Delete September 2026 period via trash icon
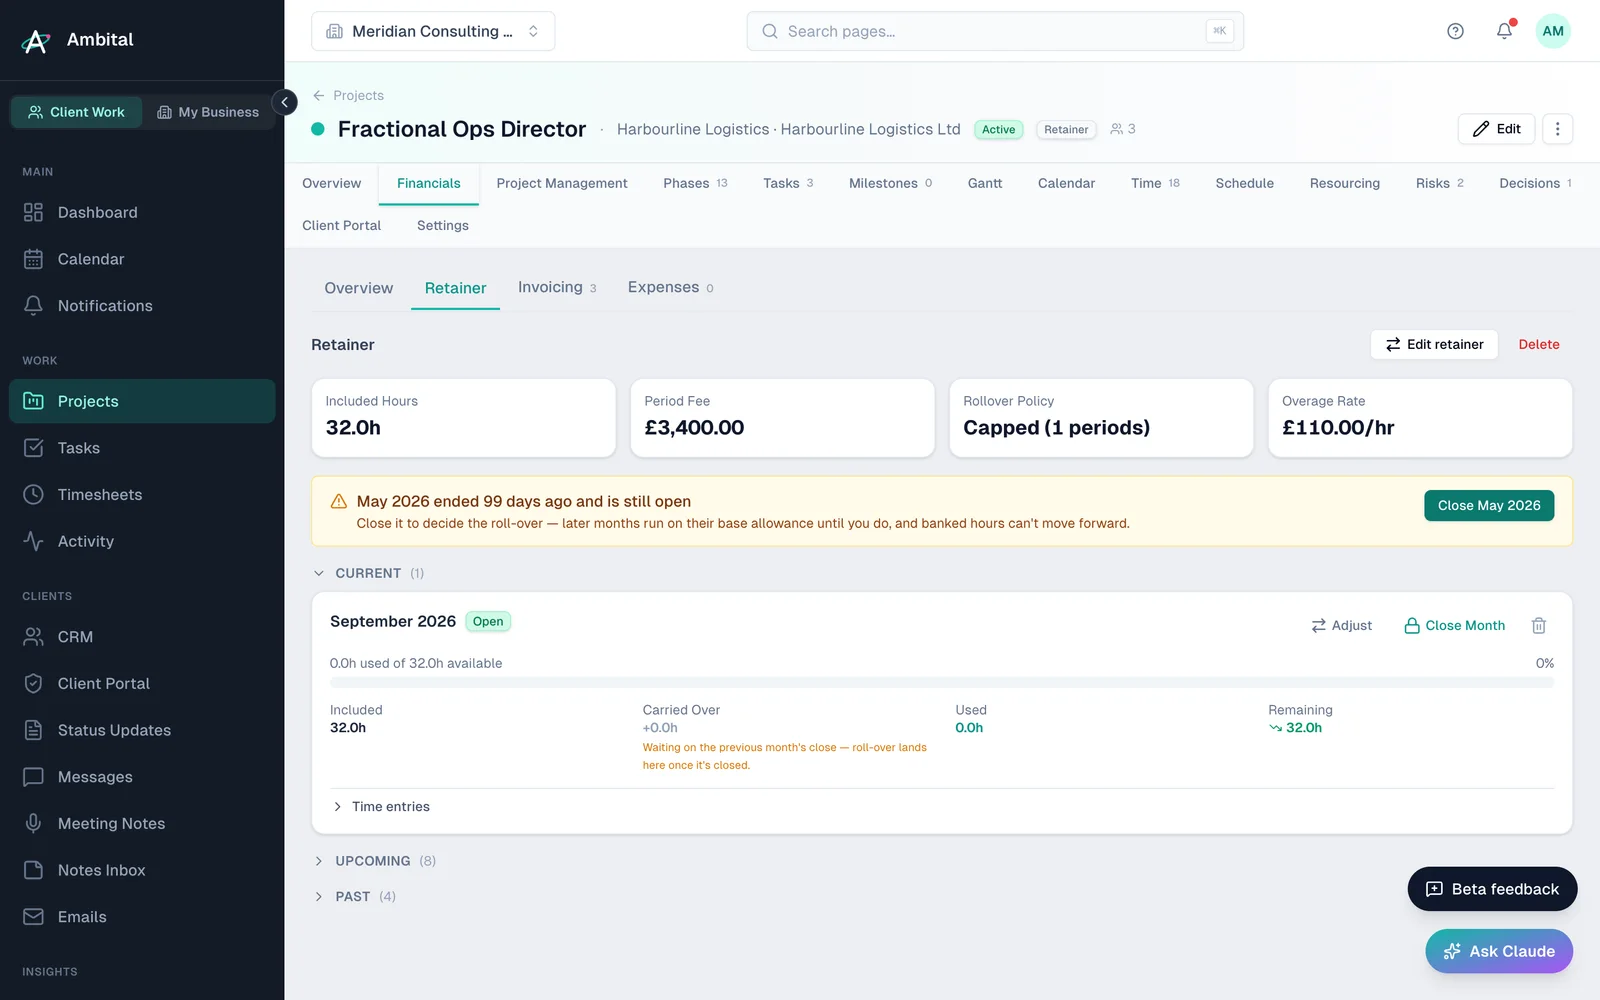Viewport: 1600px width, 1000px height. coord(1539,625)
